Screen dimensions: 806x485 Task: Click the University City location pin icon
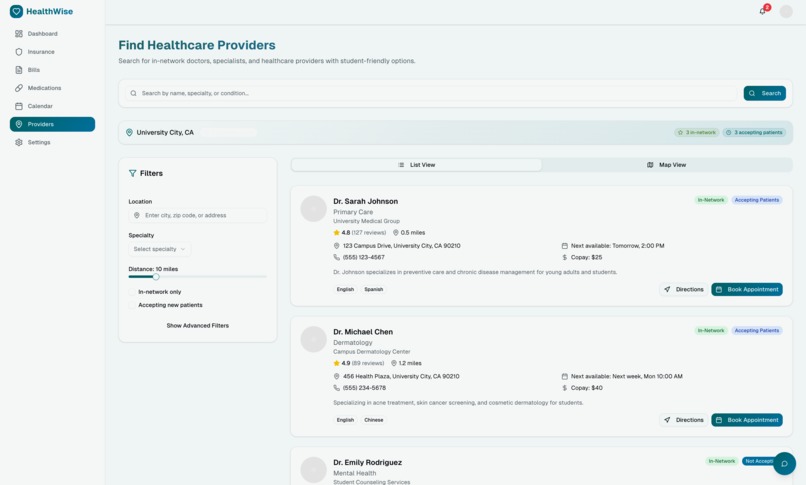129,133
